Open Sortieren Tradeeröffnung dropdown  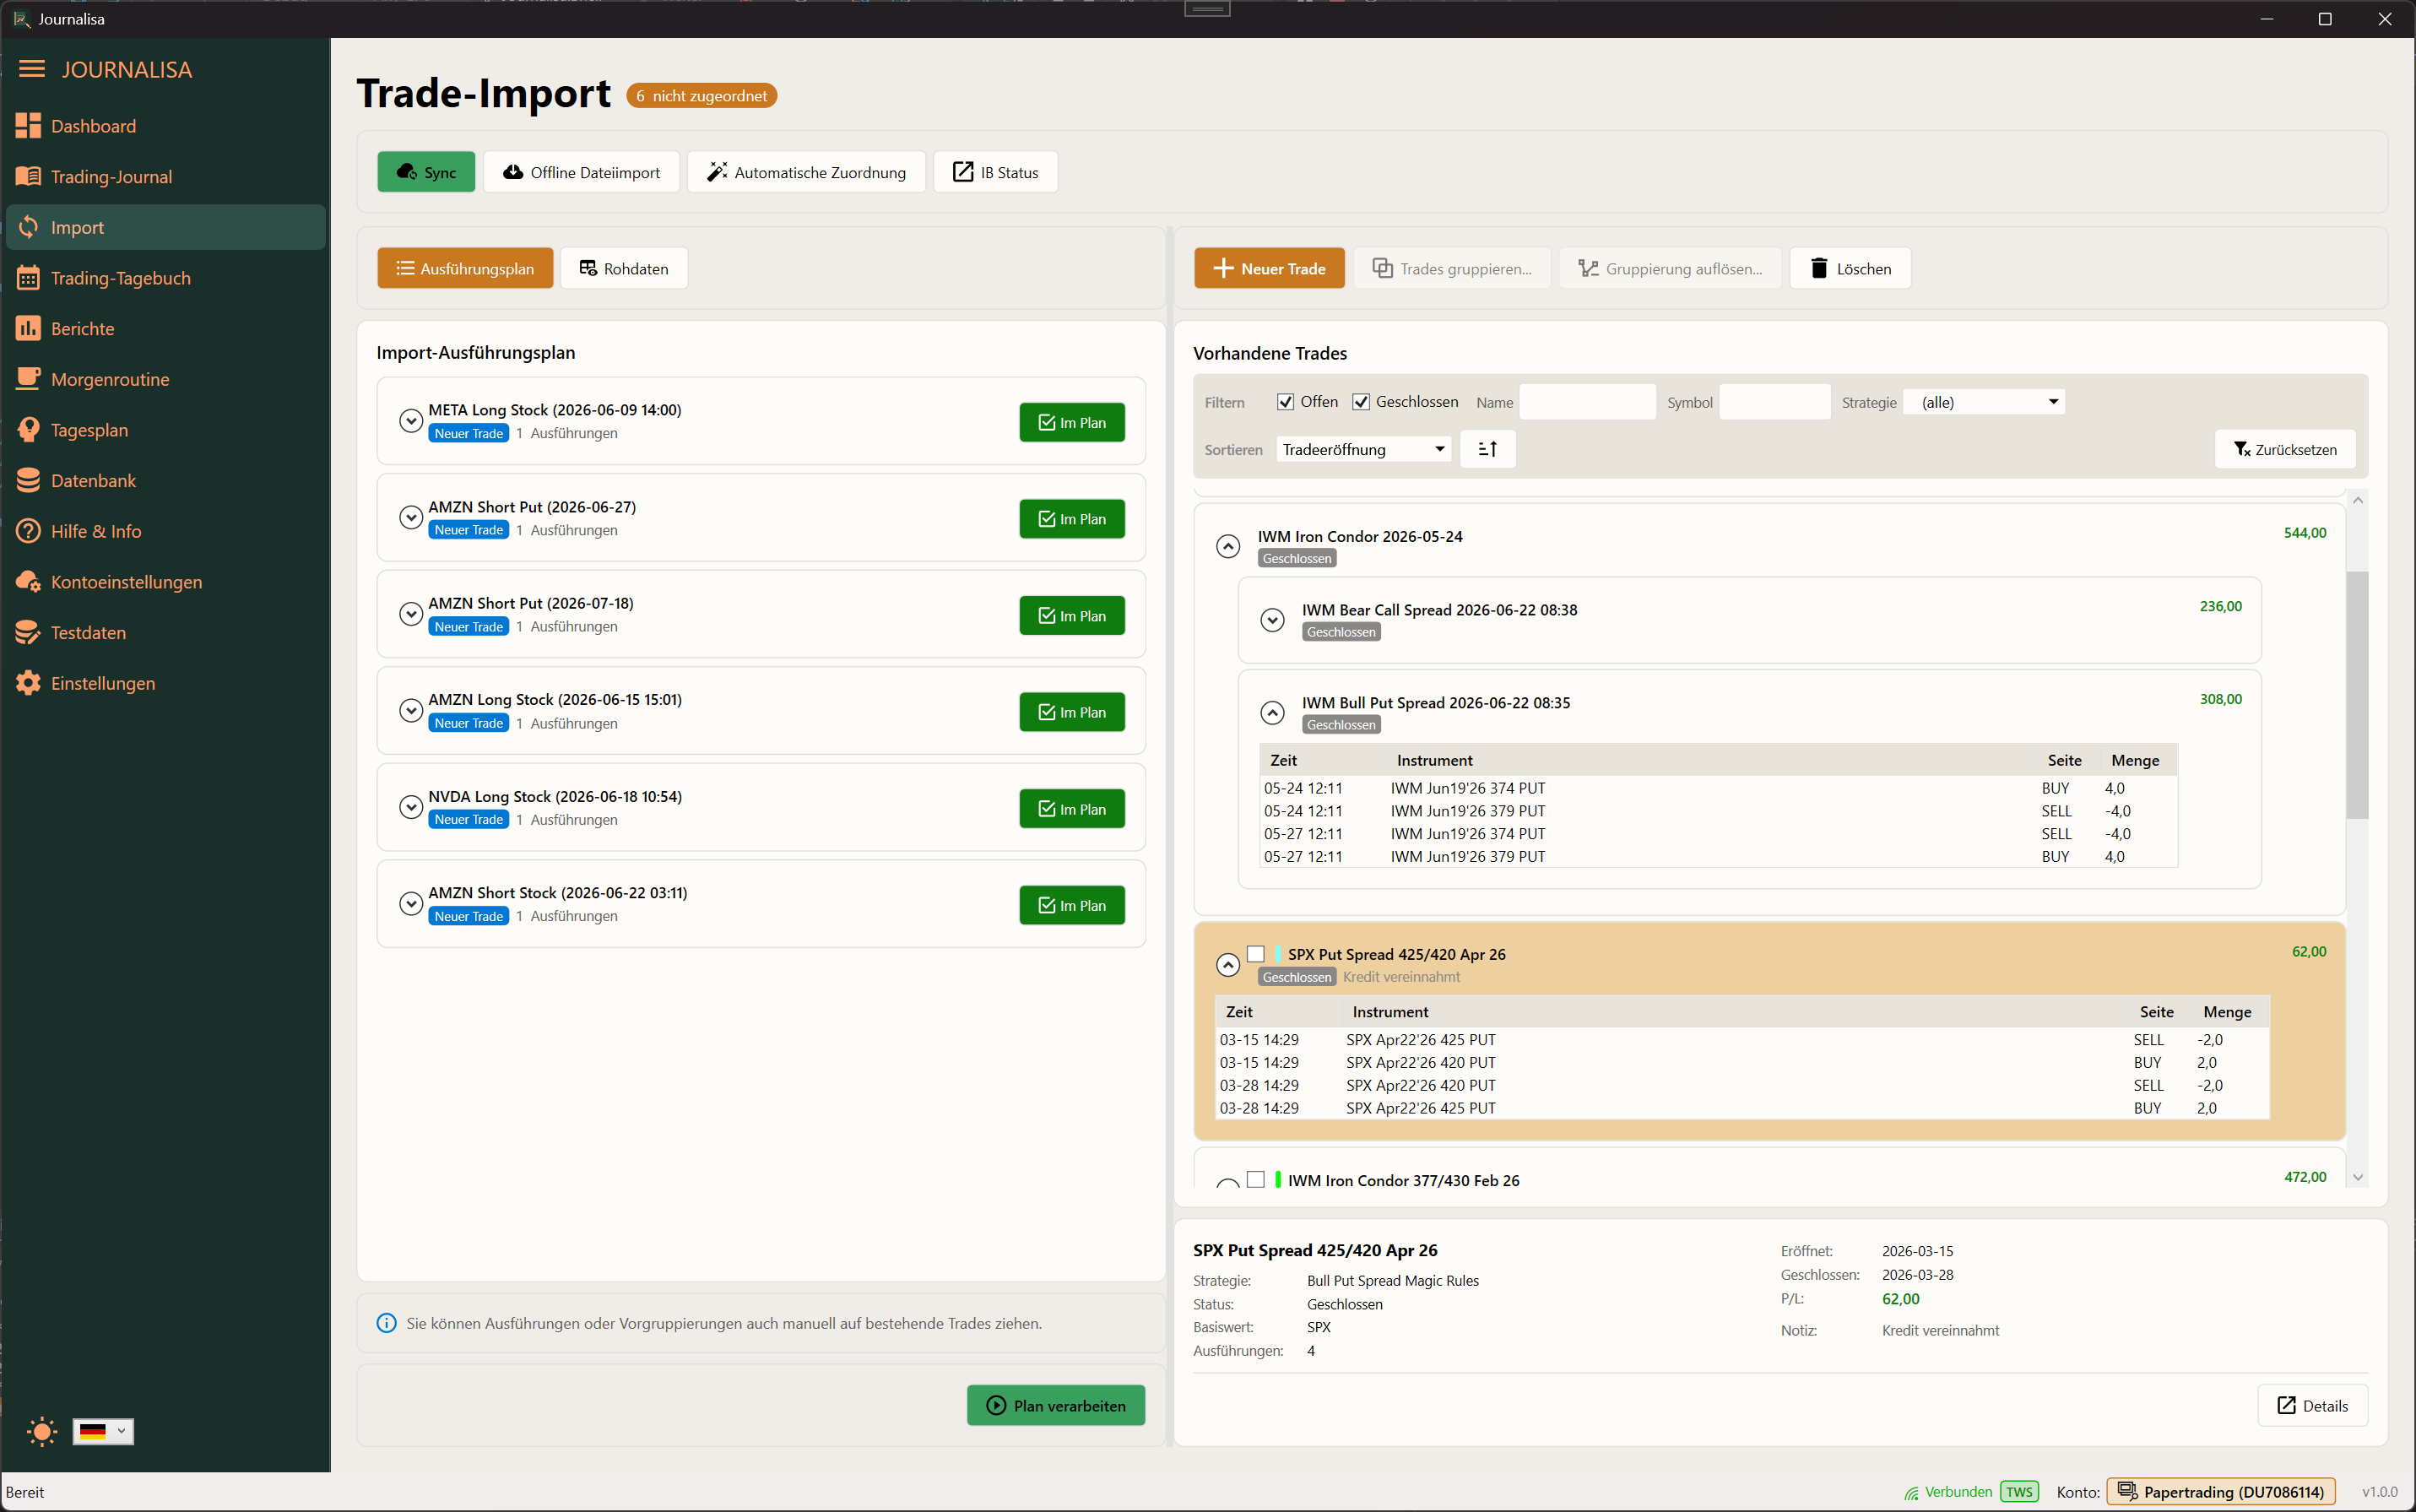[x=1363, y=449]
